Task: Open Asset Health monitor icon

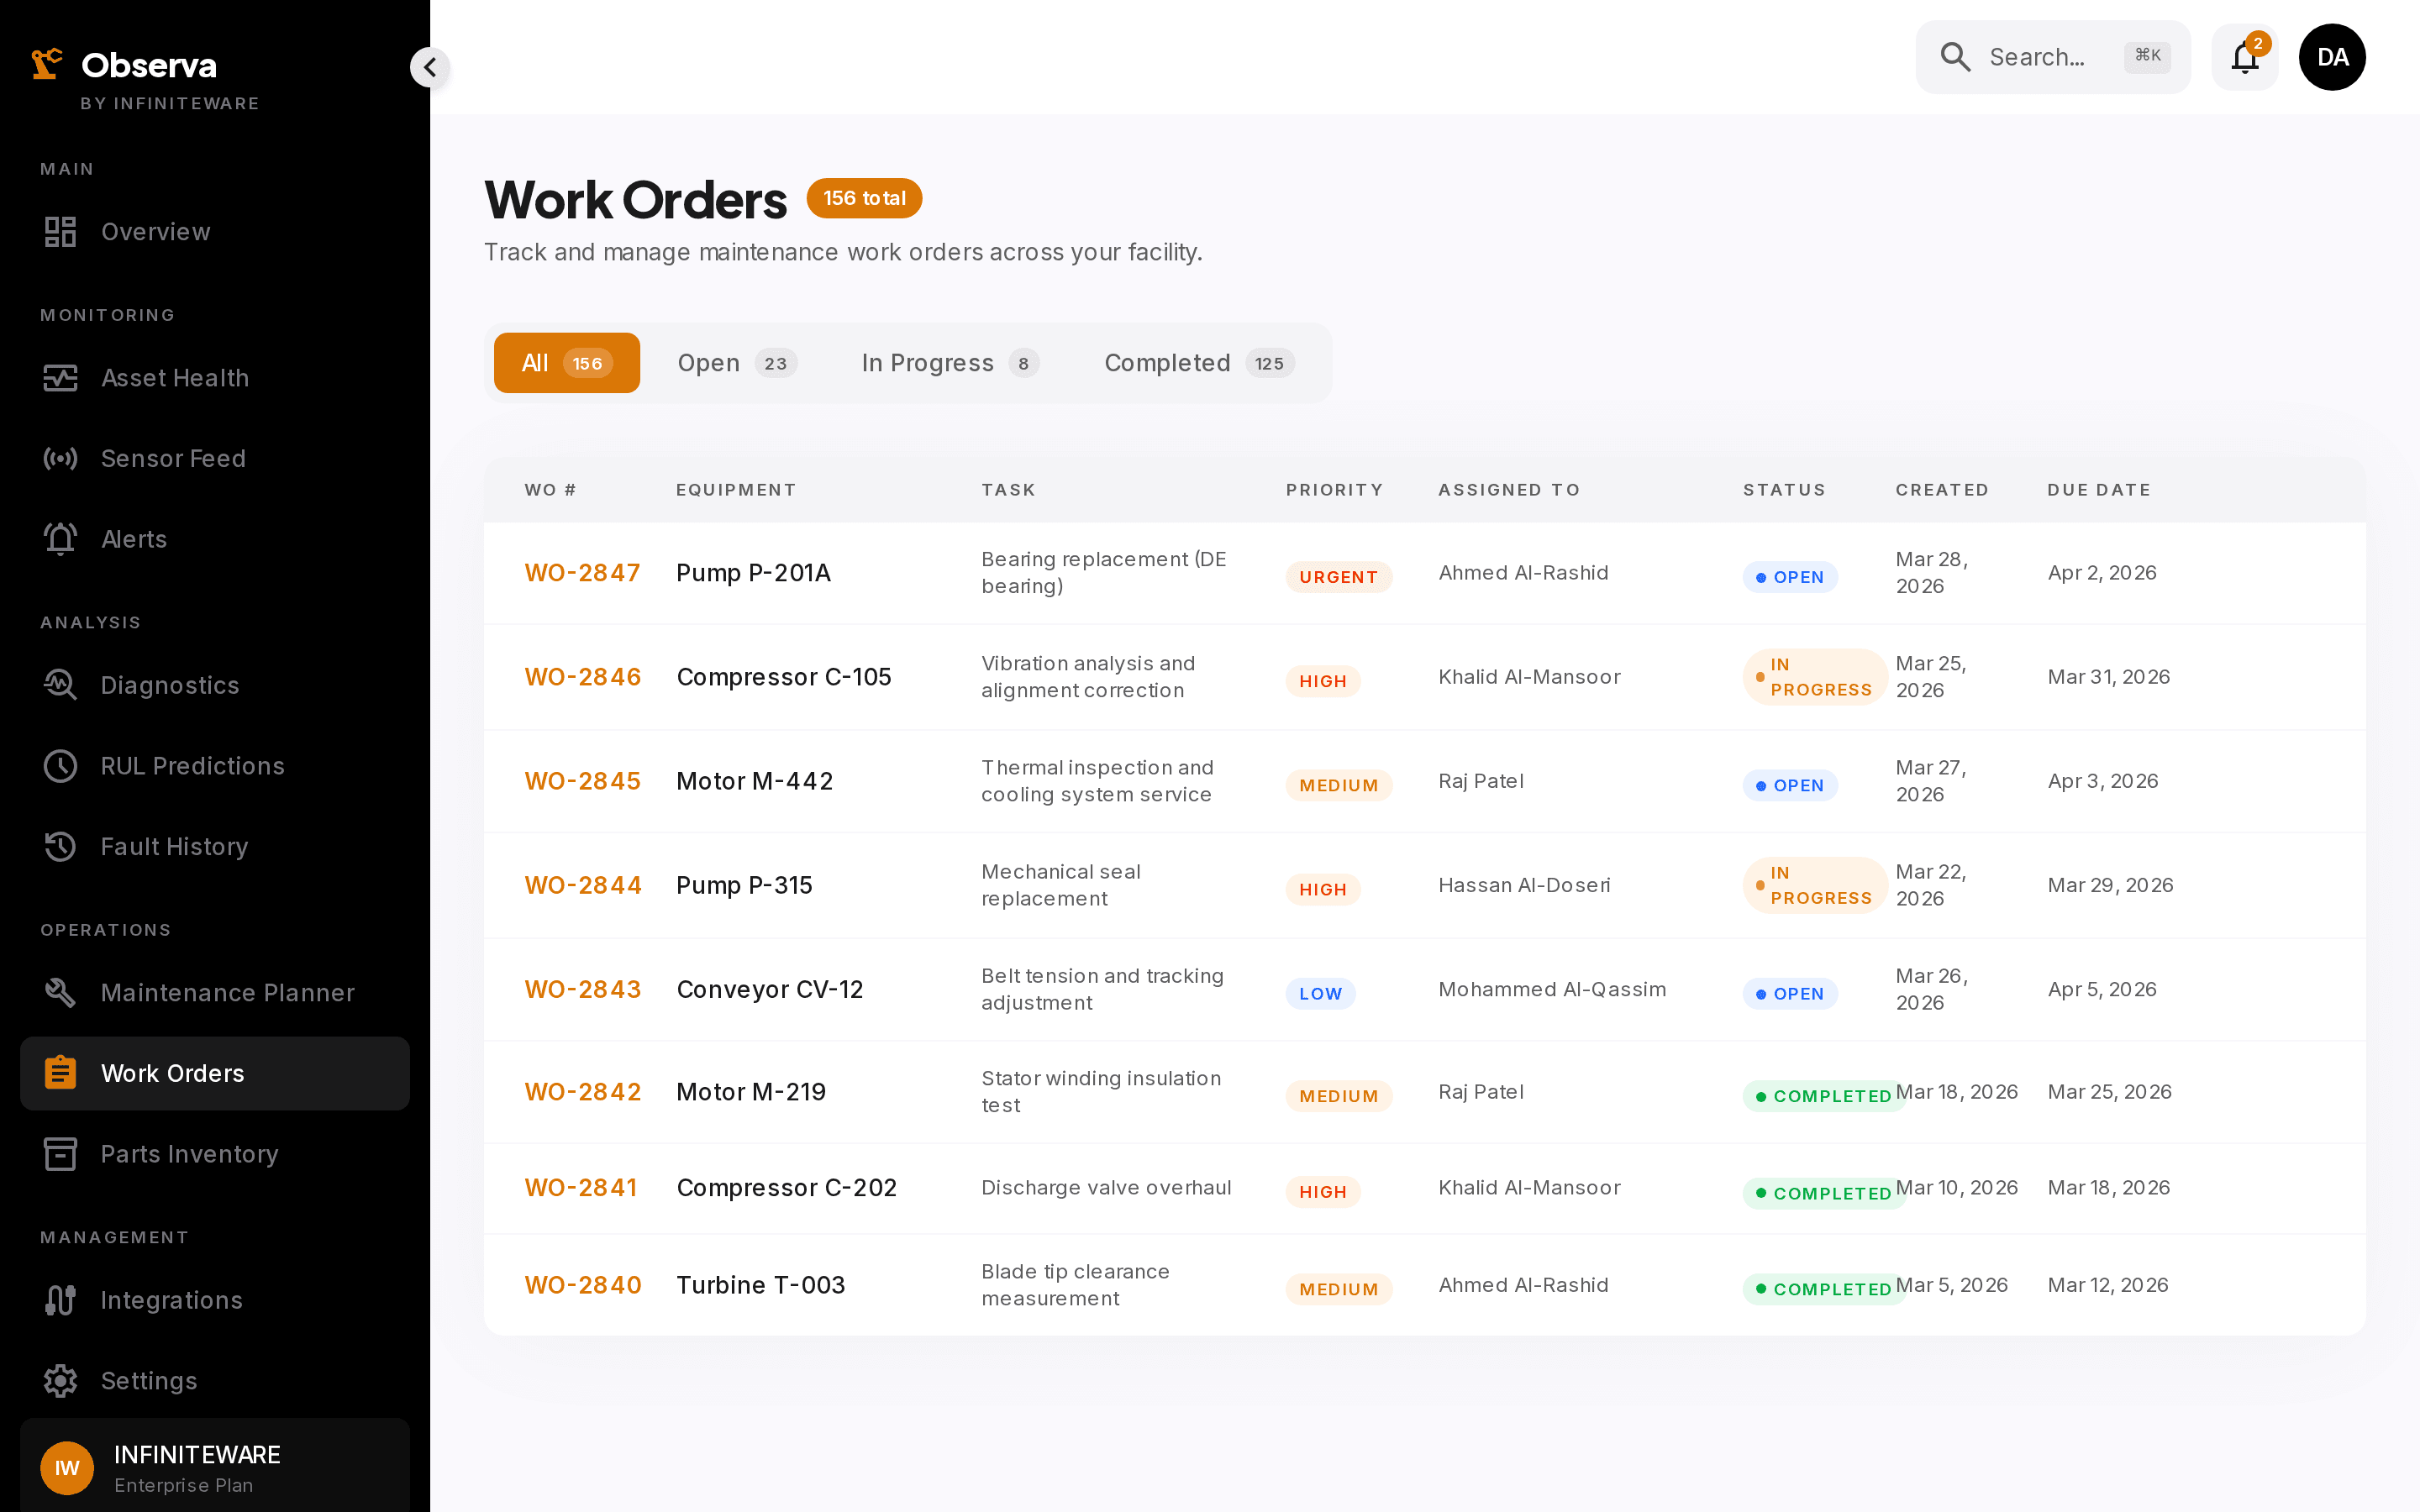Action: (60, 378)
